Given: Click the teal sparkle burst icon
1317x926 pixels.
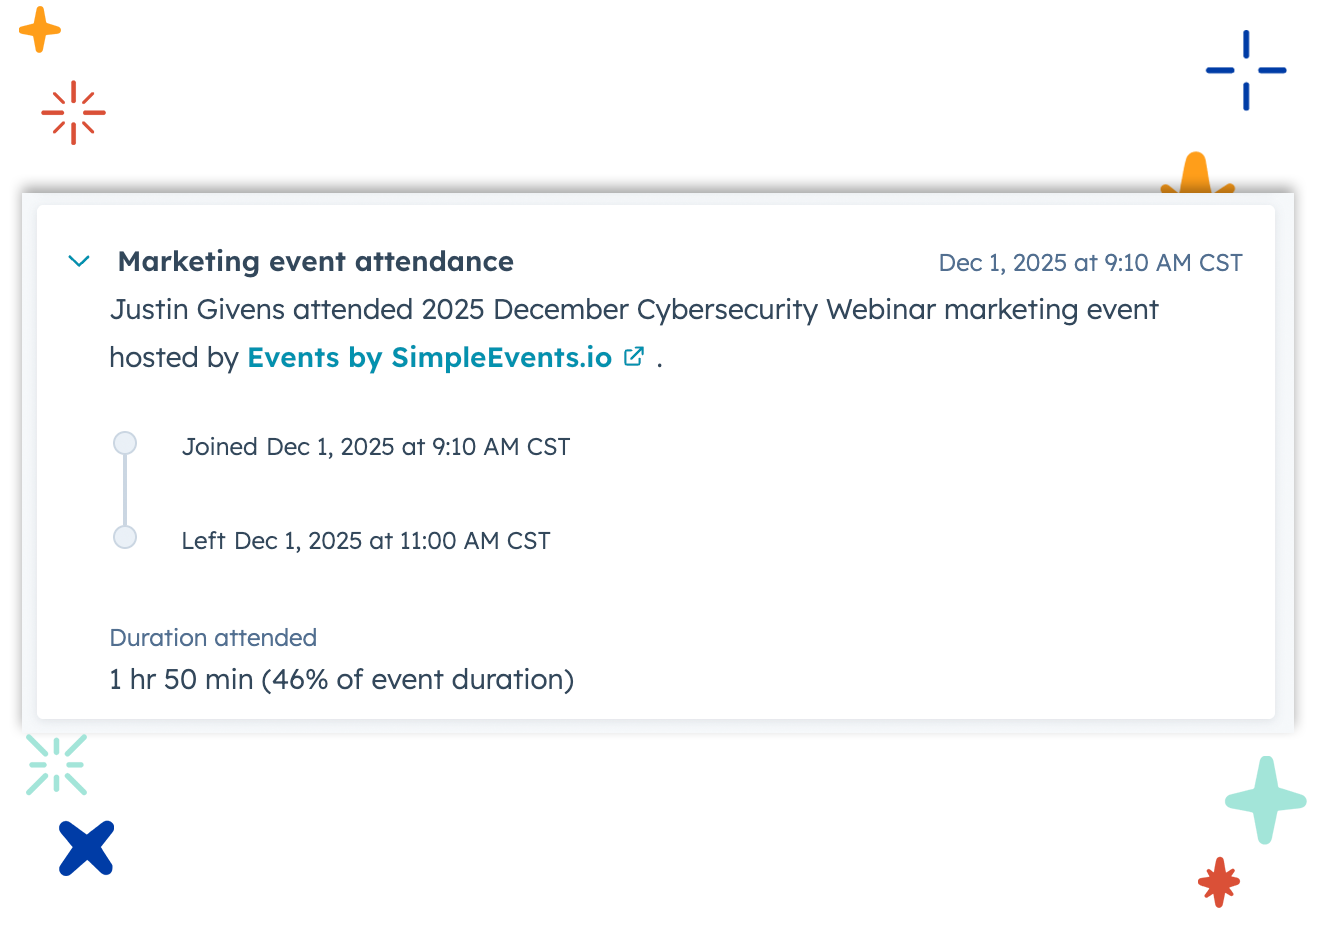Looking at the screenshot, I should pos(56,765).
